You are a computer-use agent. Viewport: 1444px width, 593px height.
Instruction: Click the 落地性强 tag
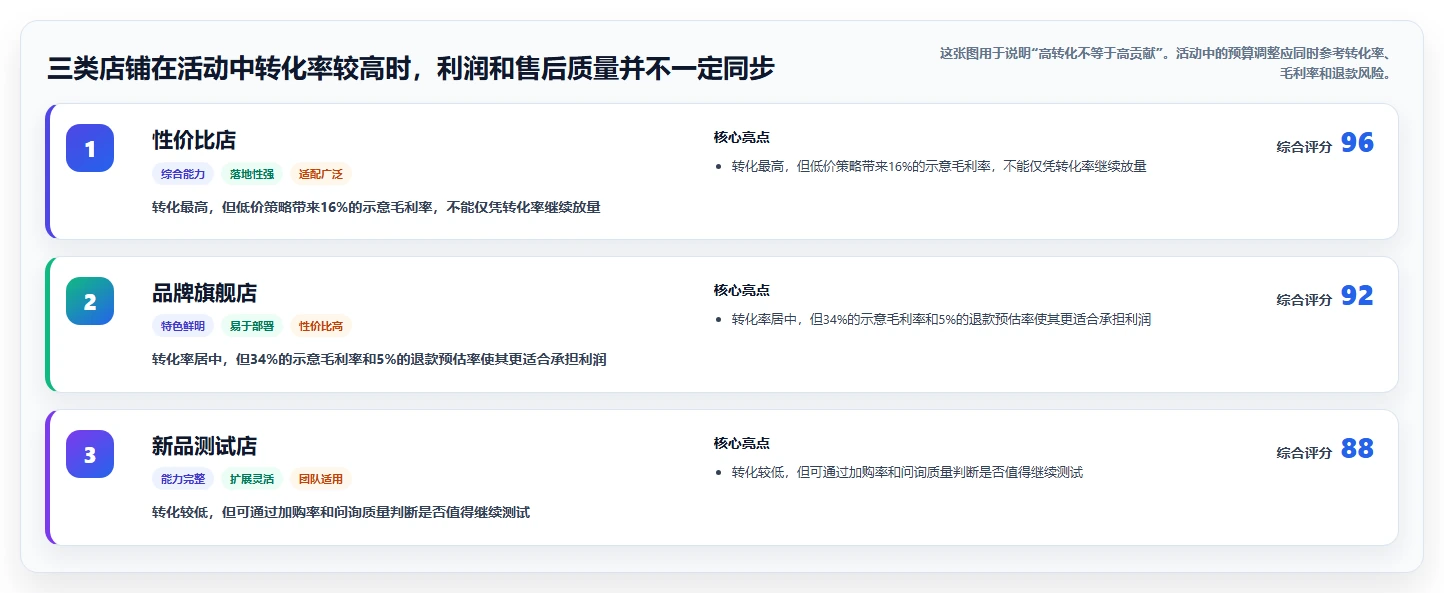coord(252,174)
